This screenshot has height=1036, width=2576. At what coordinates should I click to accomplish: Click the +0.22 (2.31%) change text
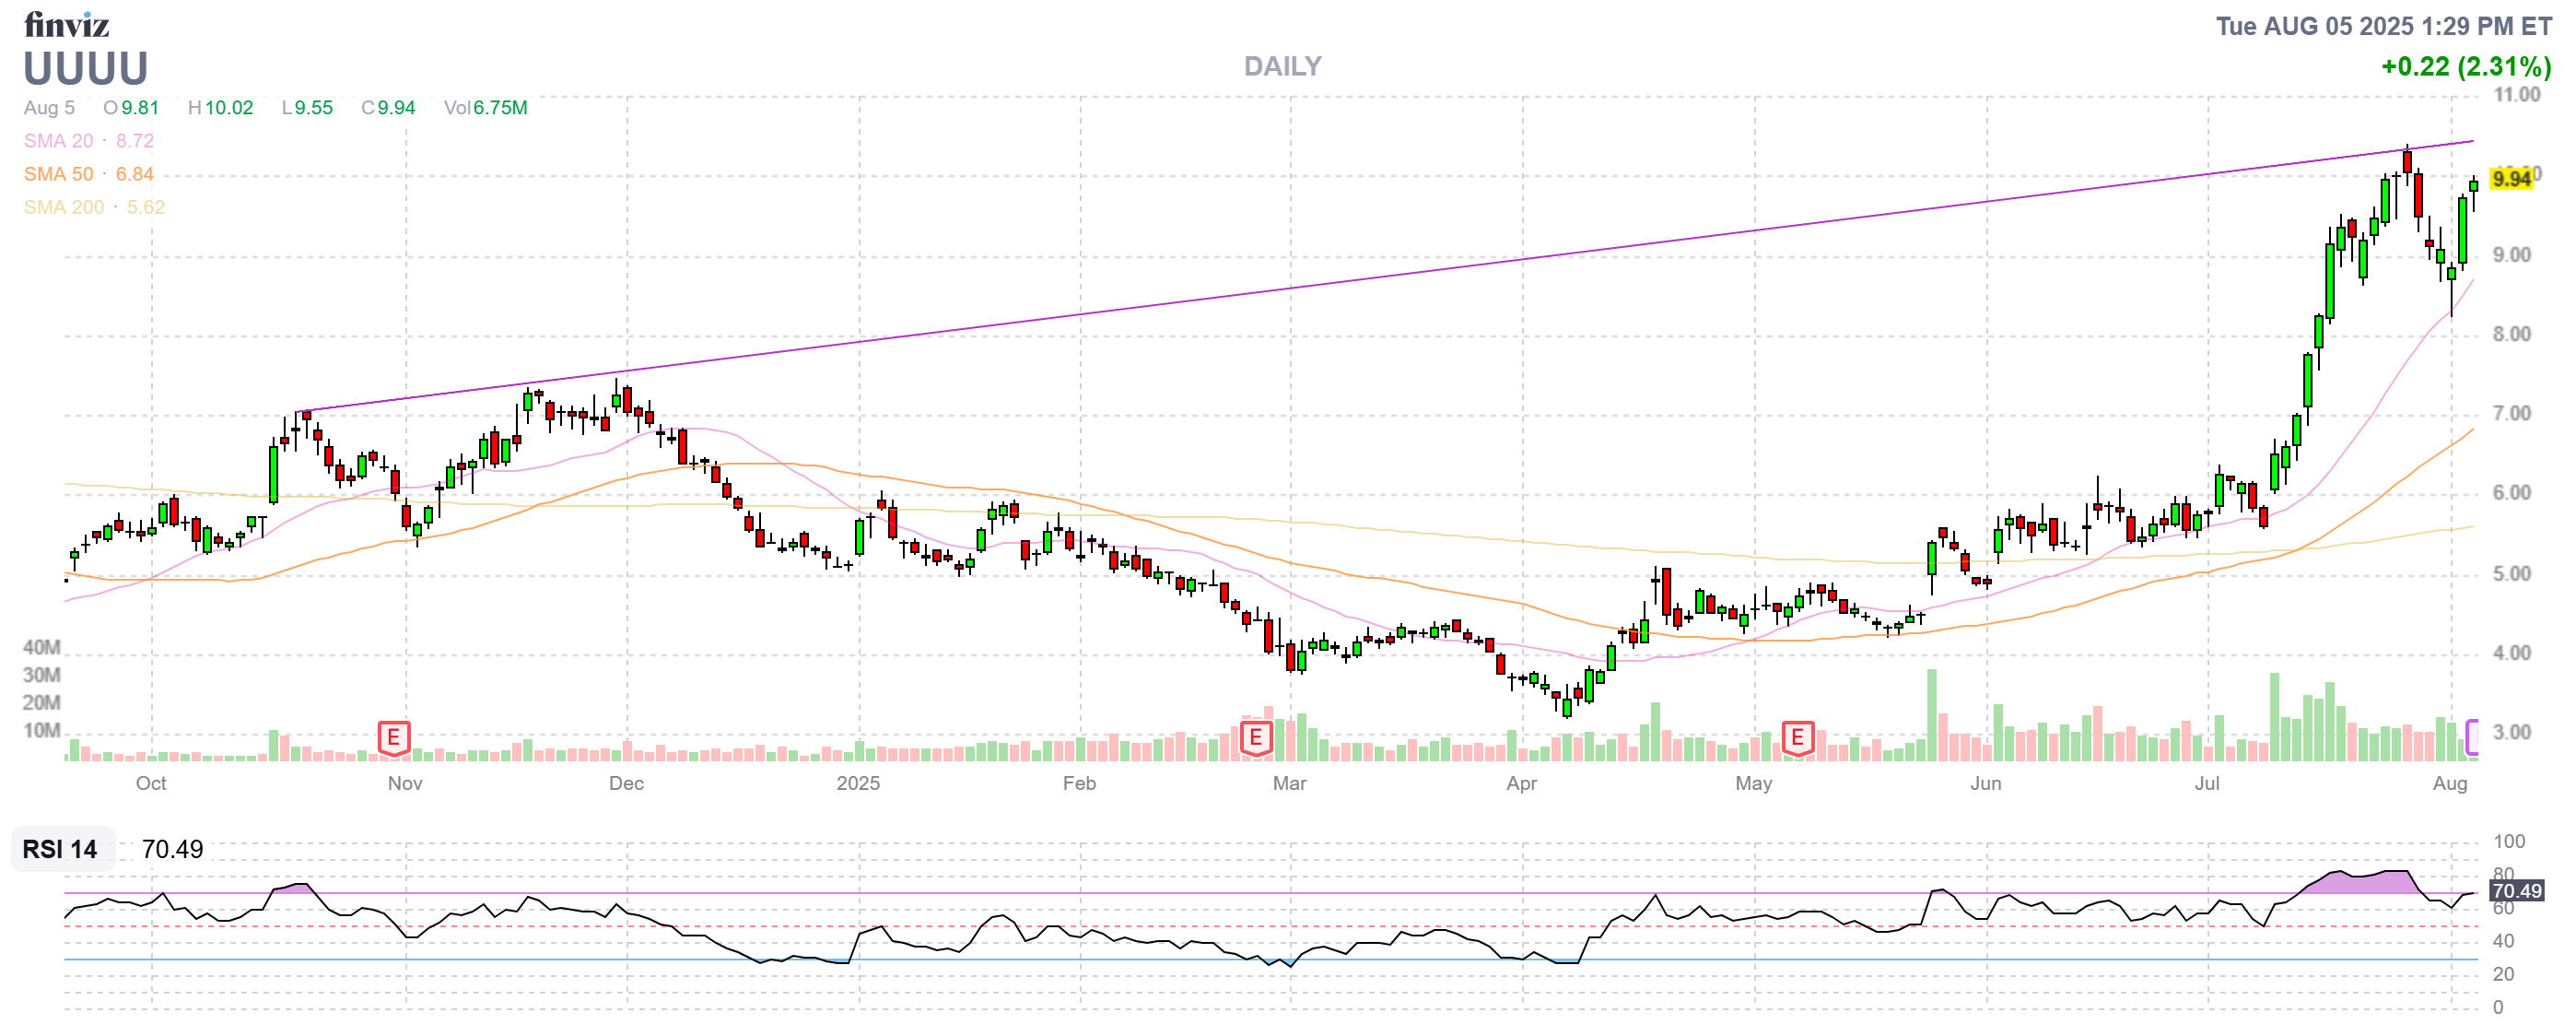tap(2465, 67)
